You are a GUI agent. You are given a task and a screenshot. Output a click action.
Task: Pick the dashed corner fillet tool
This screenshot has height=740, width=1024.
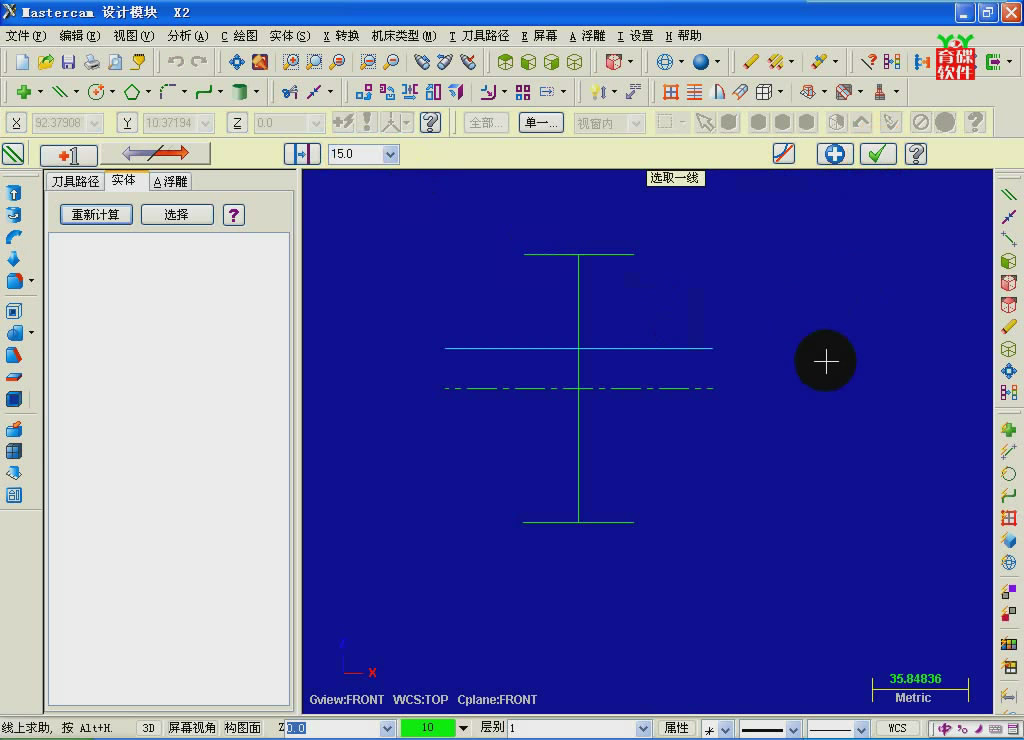(x=168, y=92)
